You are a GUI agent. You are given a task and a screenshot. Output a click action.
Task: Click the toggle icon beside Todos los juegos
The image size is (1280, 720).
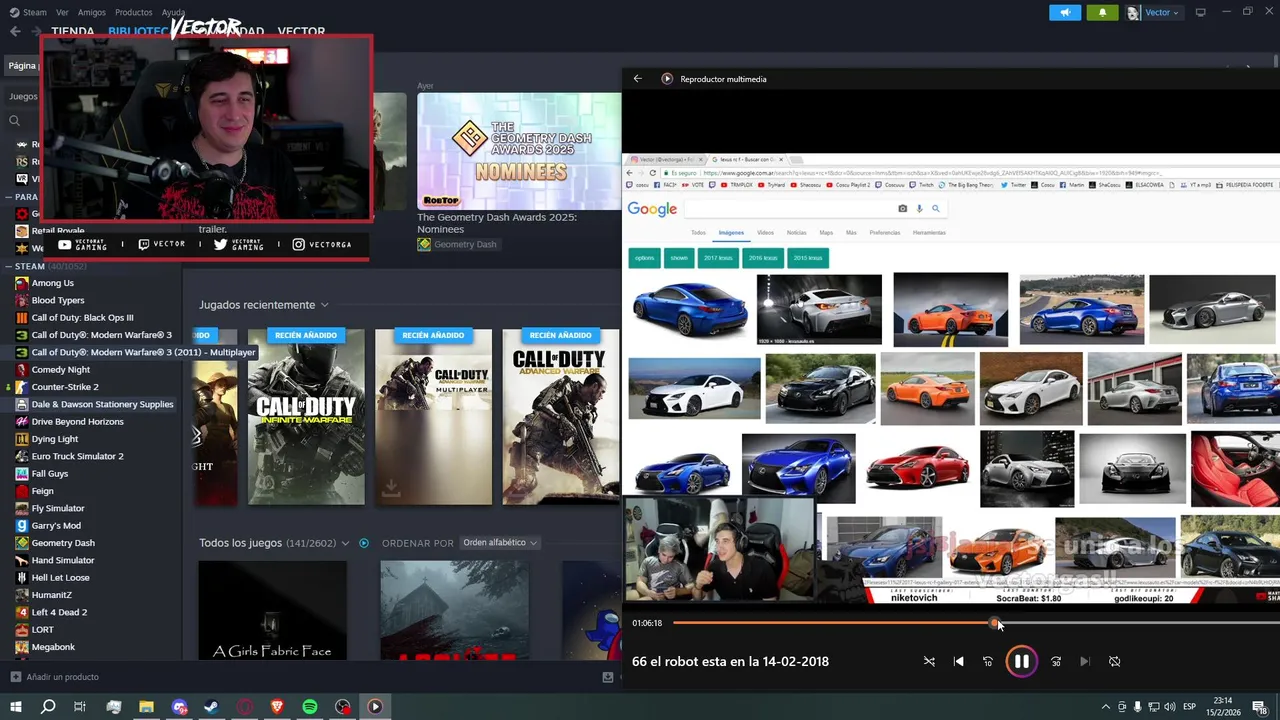click(x=364, y=543)
